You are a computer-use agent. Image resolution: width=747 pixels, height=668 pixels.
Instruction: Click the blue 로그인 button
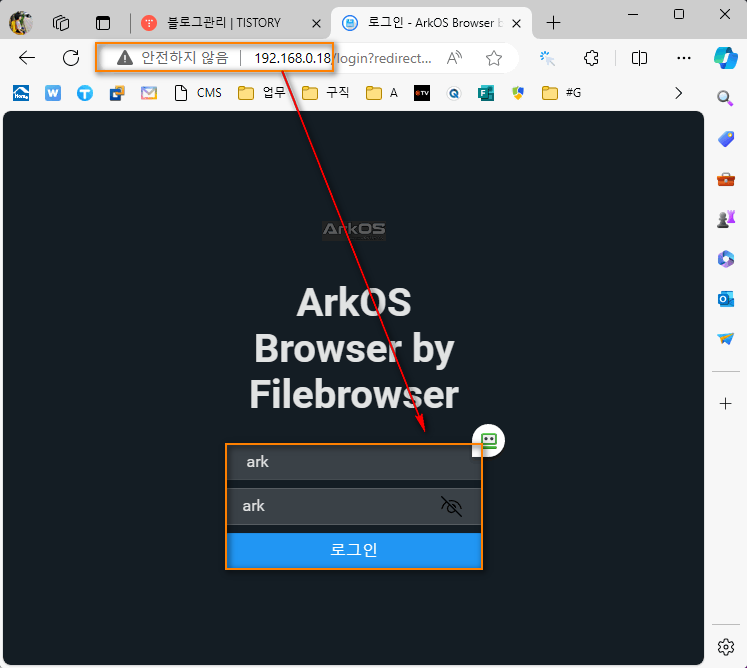coord(353,550)
